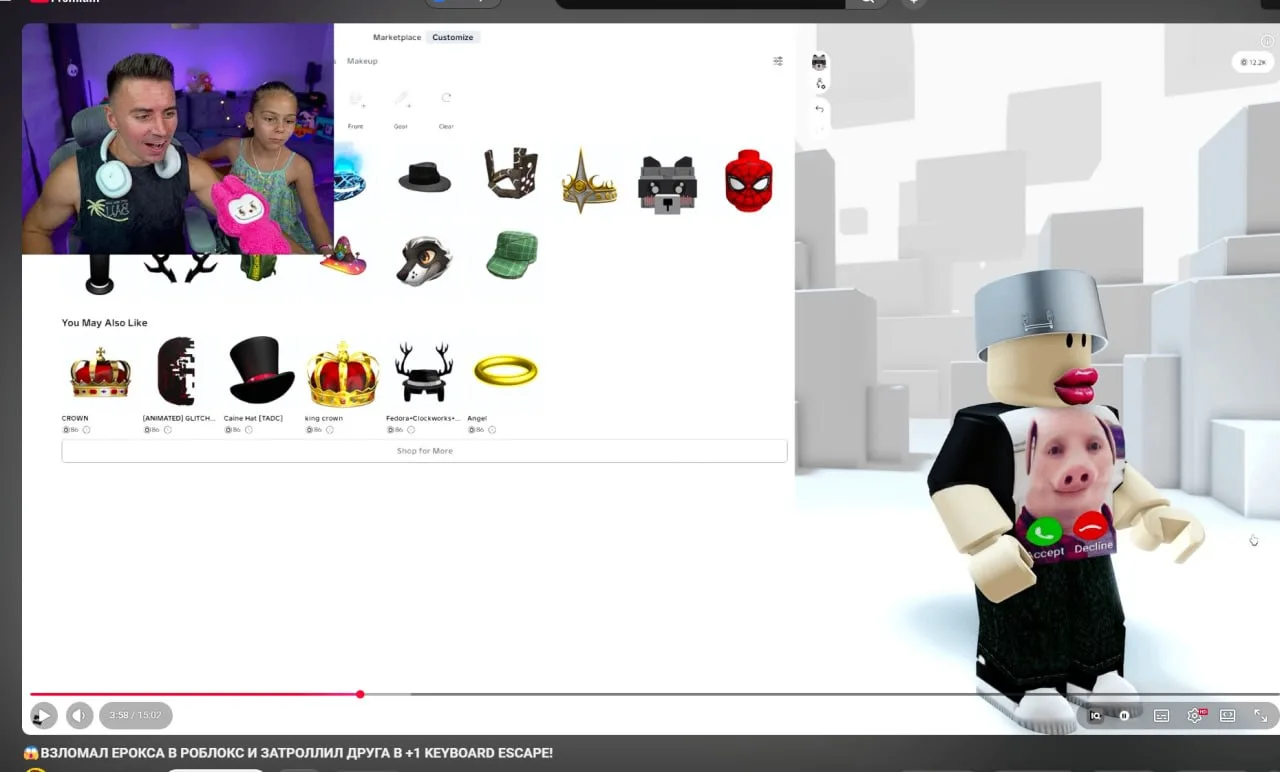
Task: Open the Marketplace tab
Action: coord(397,37)
